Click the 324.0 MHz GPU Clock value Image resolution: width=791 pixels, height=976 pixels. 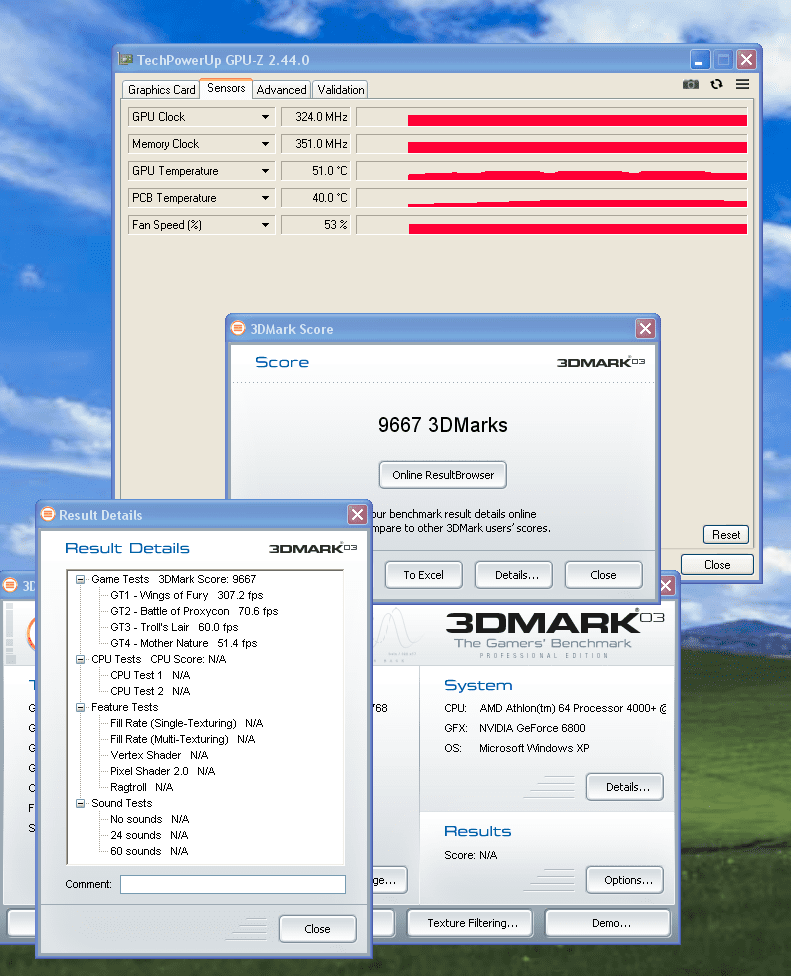tap(316, 117)
